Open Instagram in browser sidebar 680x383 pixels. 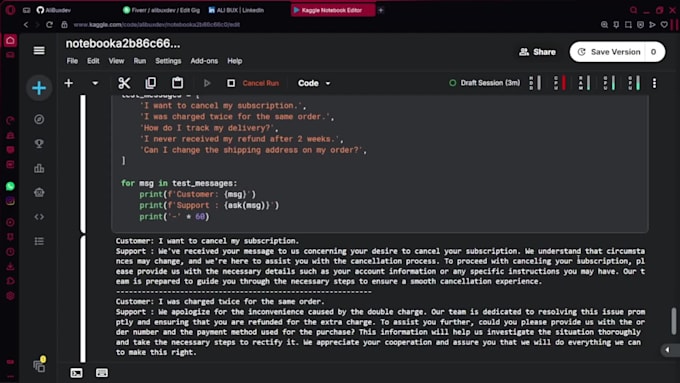coord(10,201)
